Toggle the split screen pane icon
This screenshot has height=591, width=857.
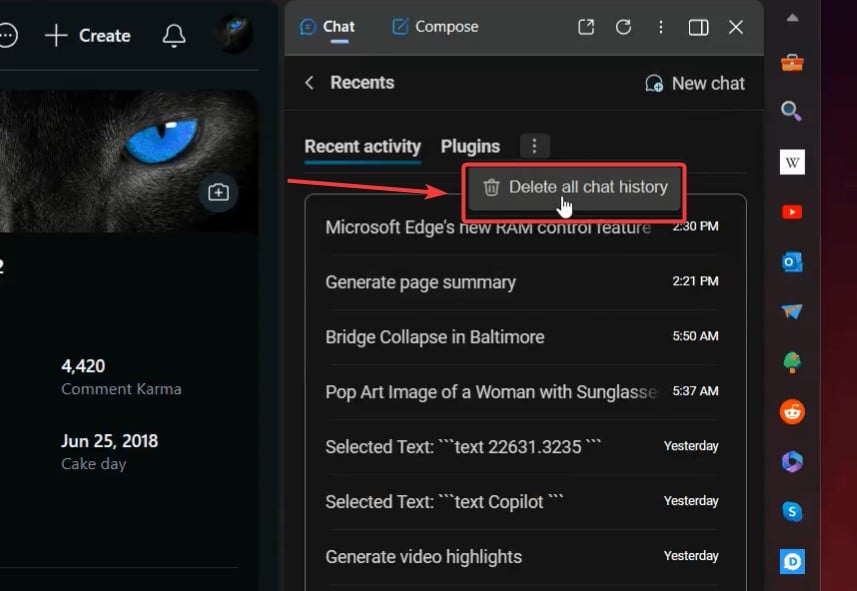[x=698, y=27]
